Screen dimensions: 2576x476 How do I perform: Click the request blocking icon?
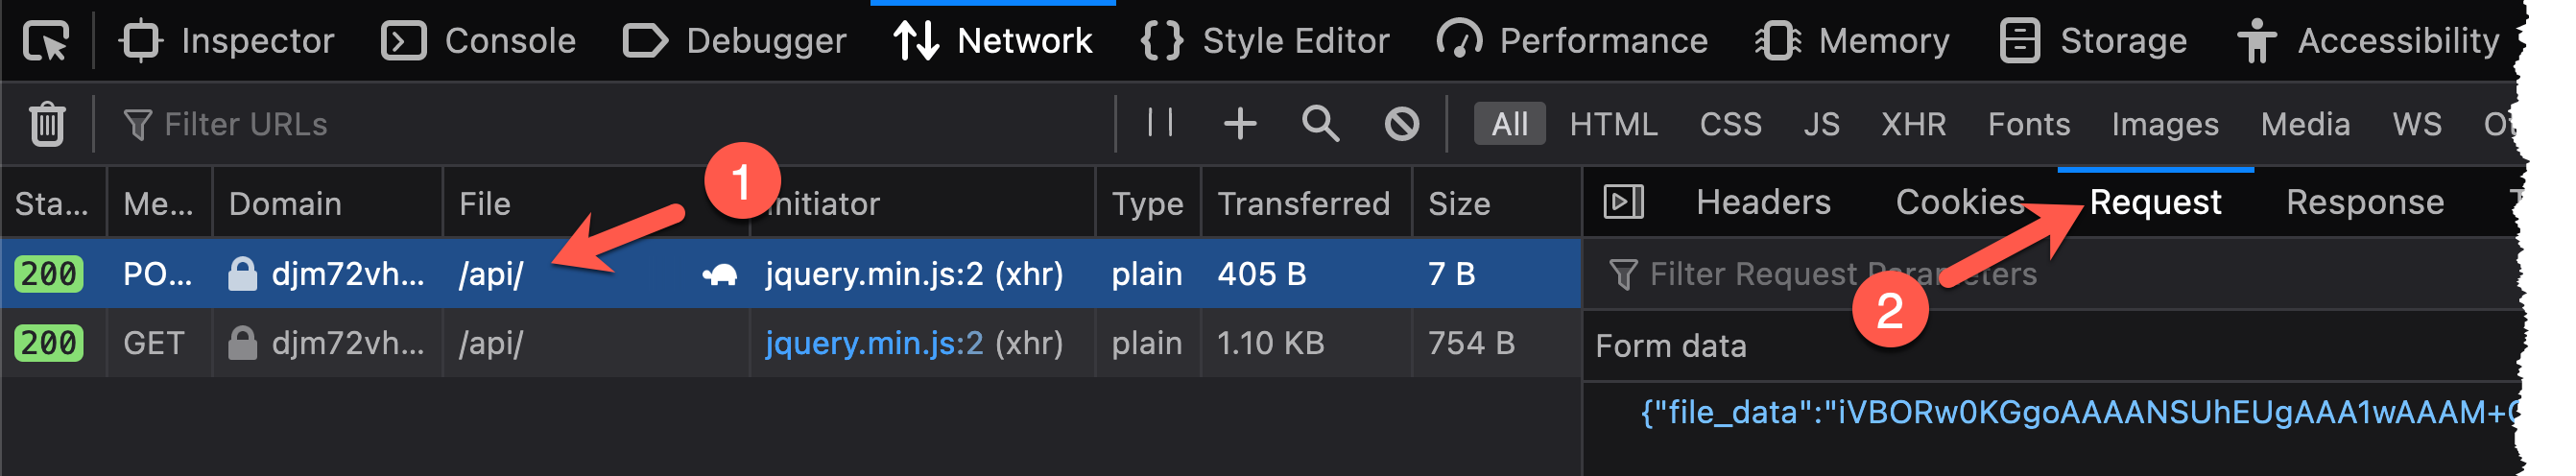coord(1401,124)
